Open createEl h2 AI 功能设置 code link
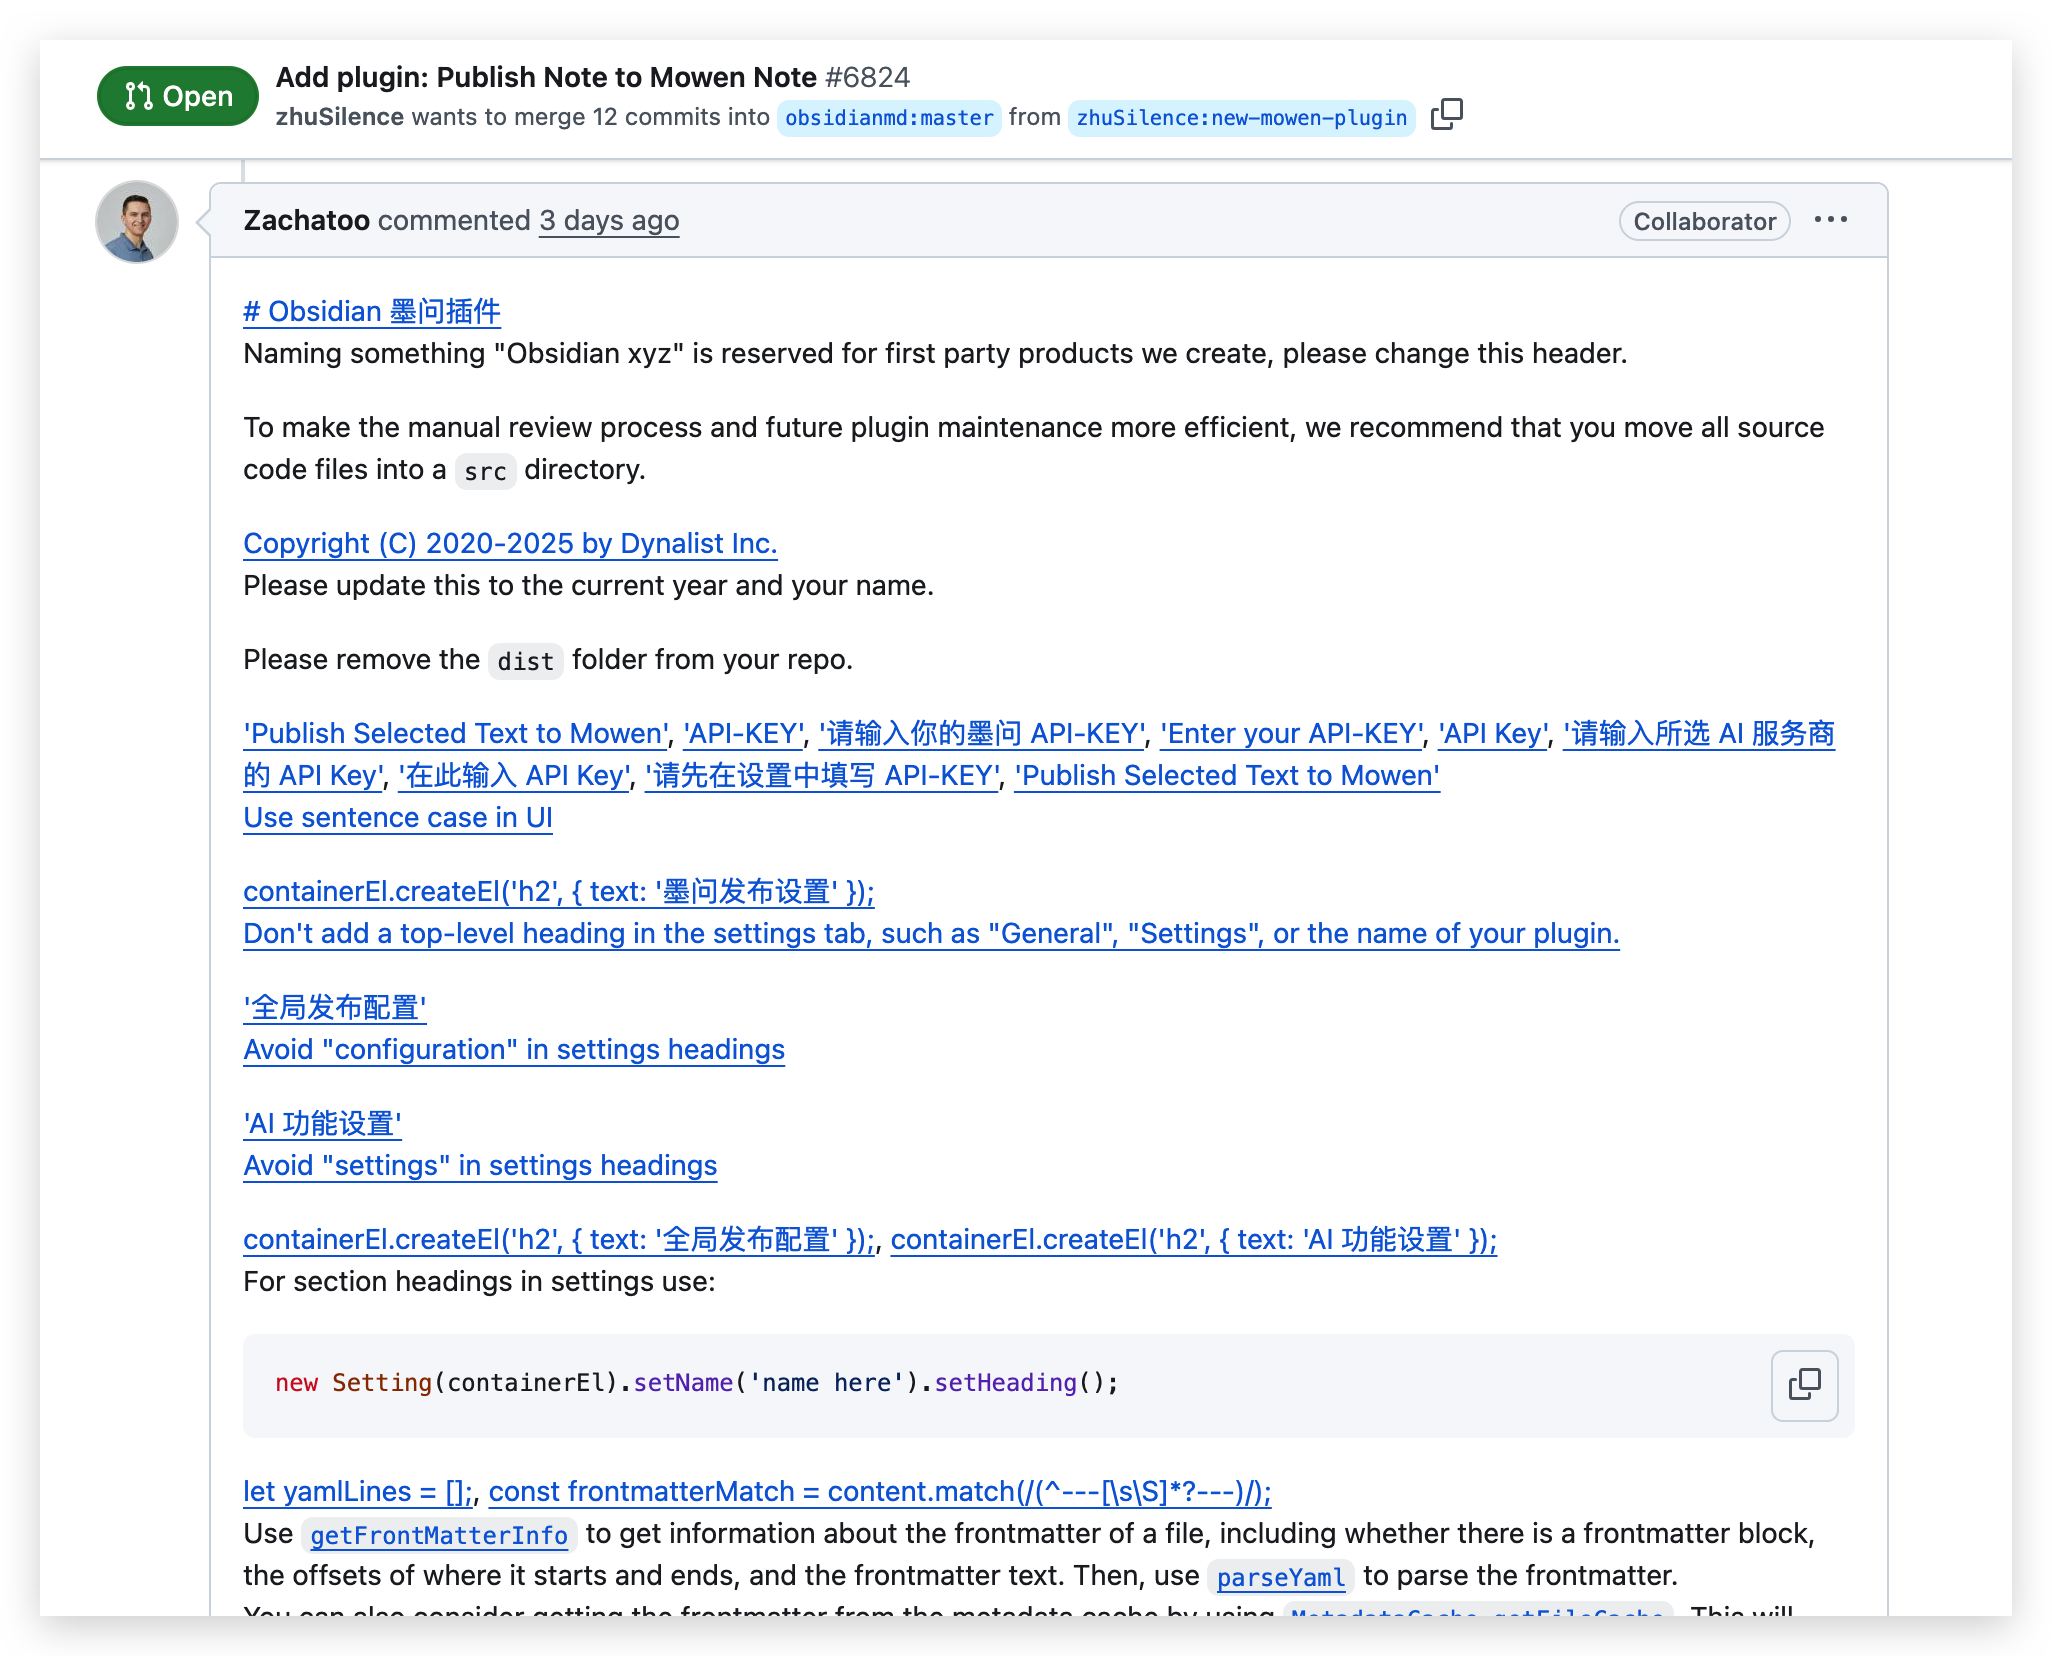This screenshot has height=1656, width=2052. (1193, 1240)
